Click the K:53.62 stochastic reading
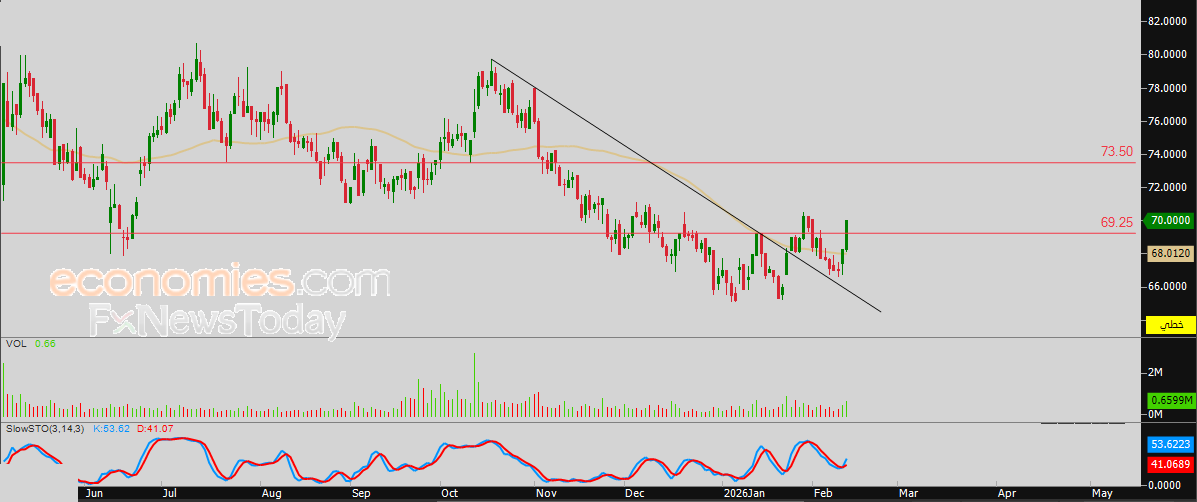Viewport: 1197px width, 502px height. tap(111, 429)
